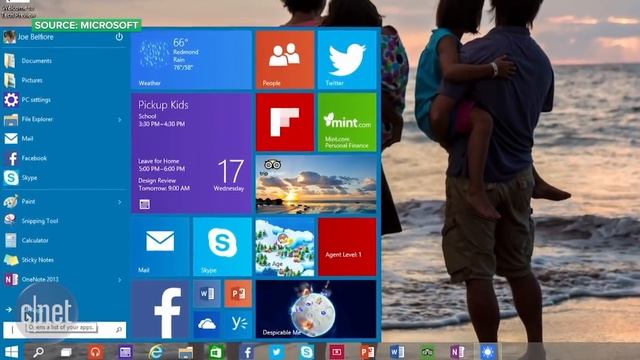
Task: Open the small PowerPoint tile
Action: pos(238,293)
